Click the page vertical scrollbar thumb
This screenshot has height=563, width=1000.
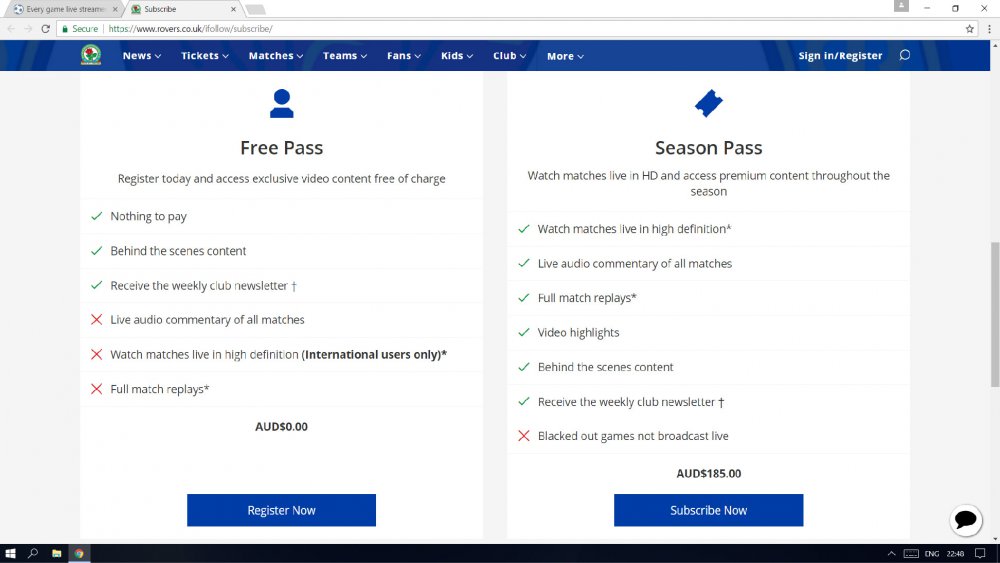pos(994,313)
